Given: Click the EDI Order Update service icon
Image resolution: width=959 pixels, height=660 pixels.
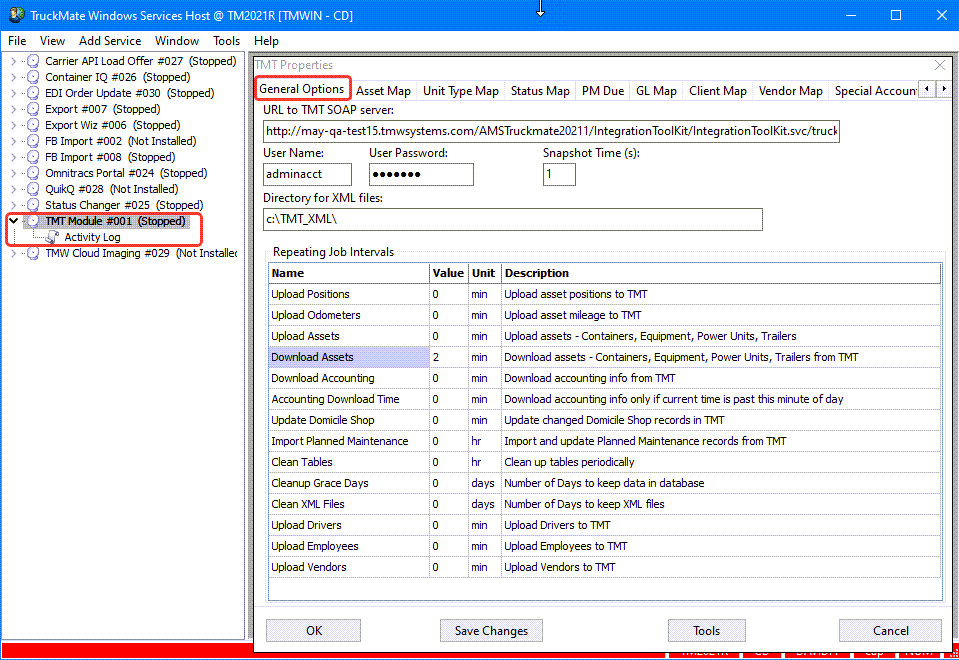Looking at the screenshot, I should click(33, 93).
